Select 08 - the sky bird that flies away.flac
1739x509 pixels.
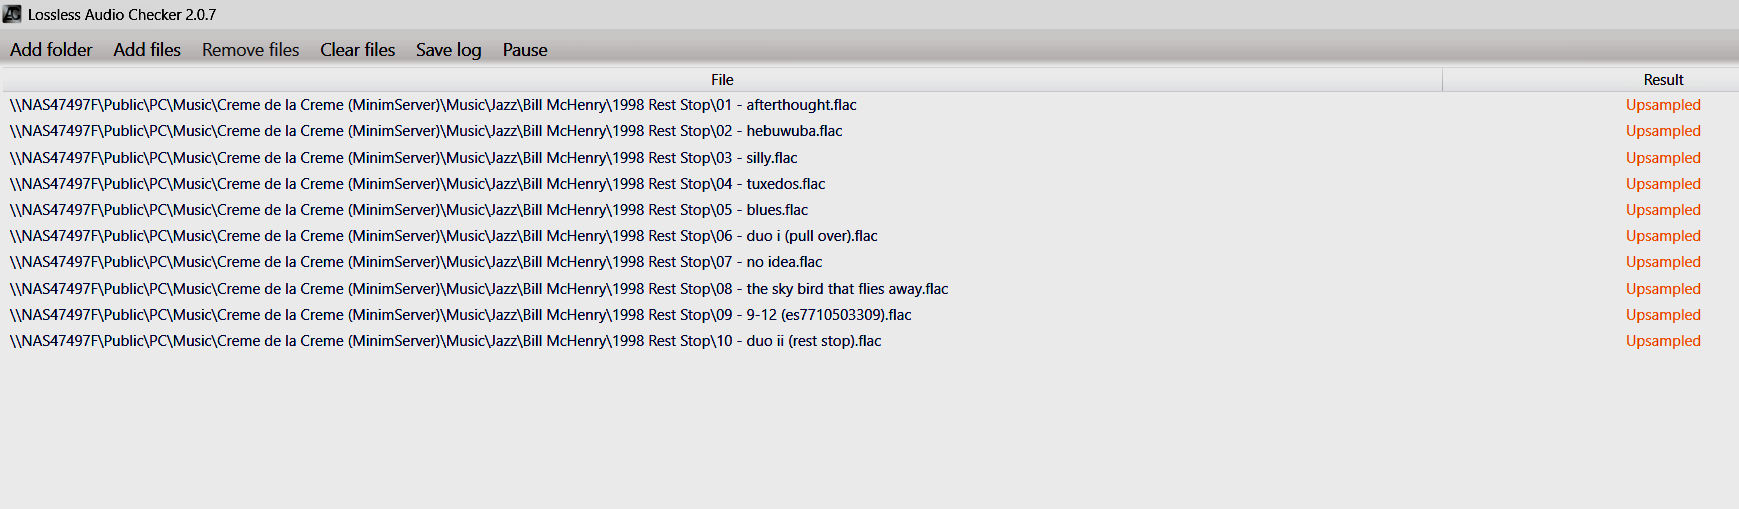(869, 289)
